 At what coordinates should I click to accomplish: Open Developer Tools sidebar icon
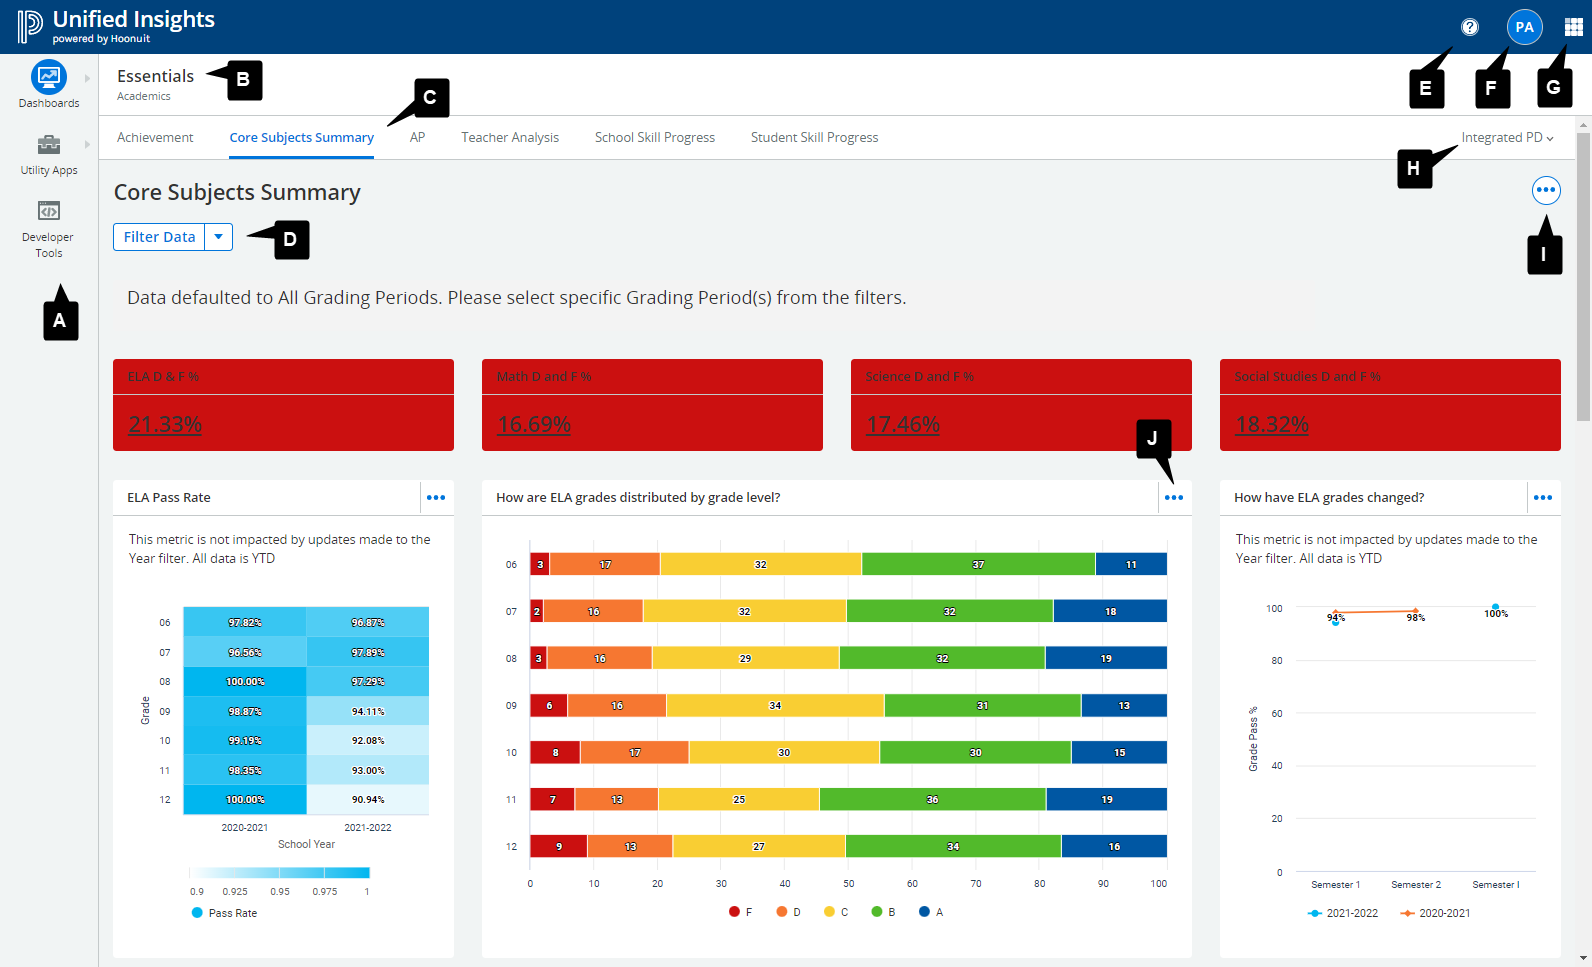[x=48, y=211]
